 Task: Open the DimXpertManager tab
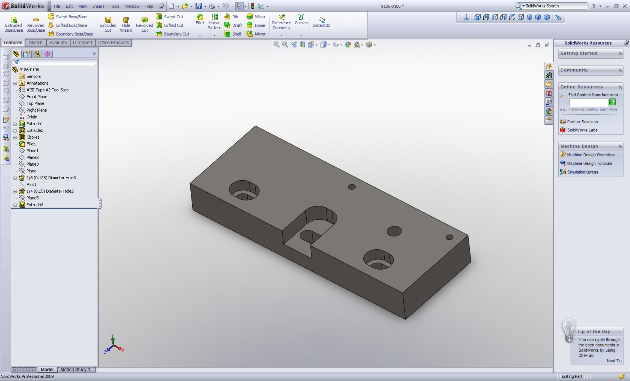click(47, 54)
